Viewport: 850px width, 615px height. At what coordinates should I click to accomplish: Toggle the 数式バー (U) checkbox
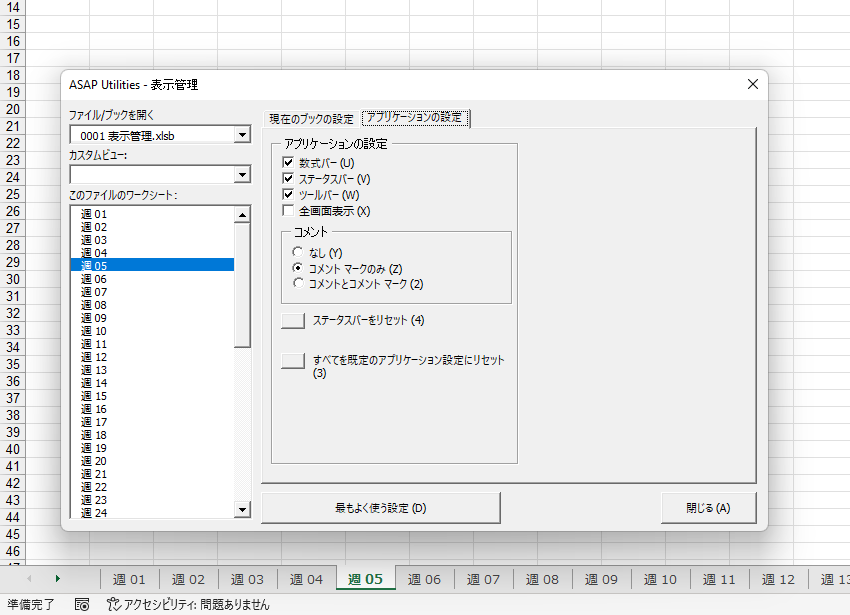tap(288, 163)
